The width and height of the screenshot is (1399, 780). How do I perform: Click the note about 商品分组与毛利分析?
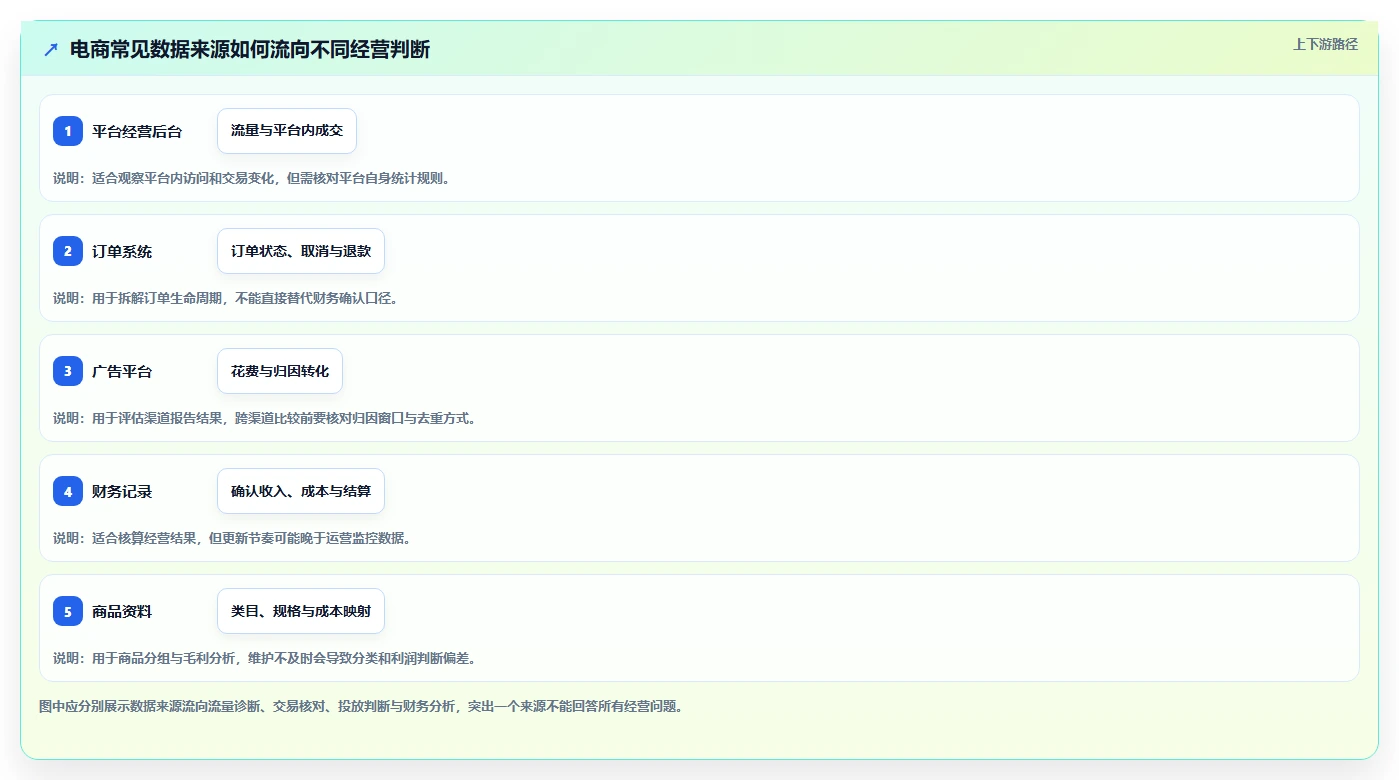[268, 658]
